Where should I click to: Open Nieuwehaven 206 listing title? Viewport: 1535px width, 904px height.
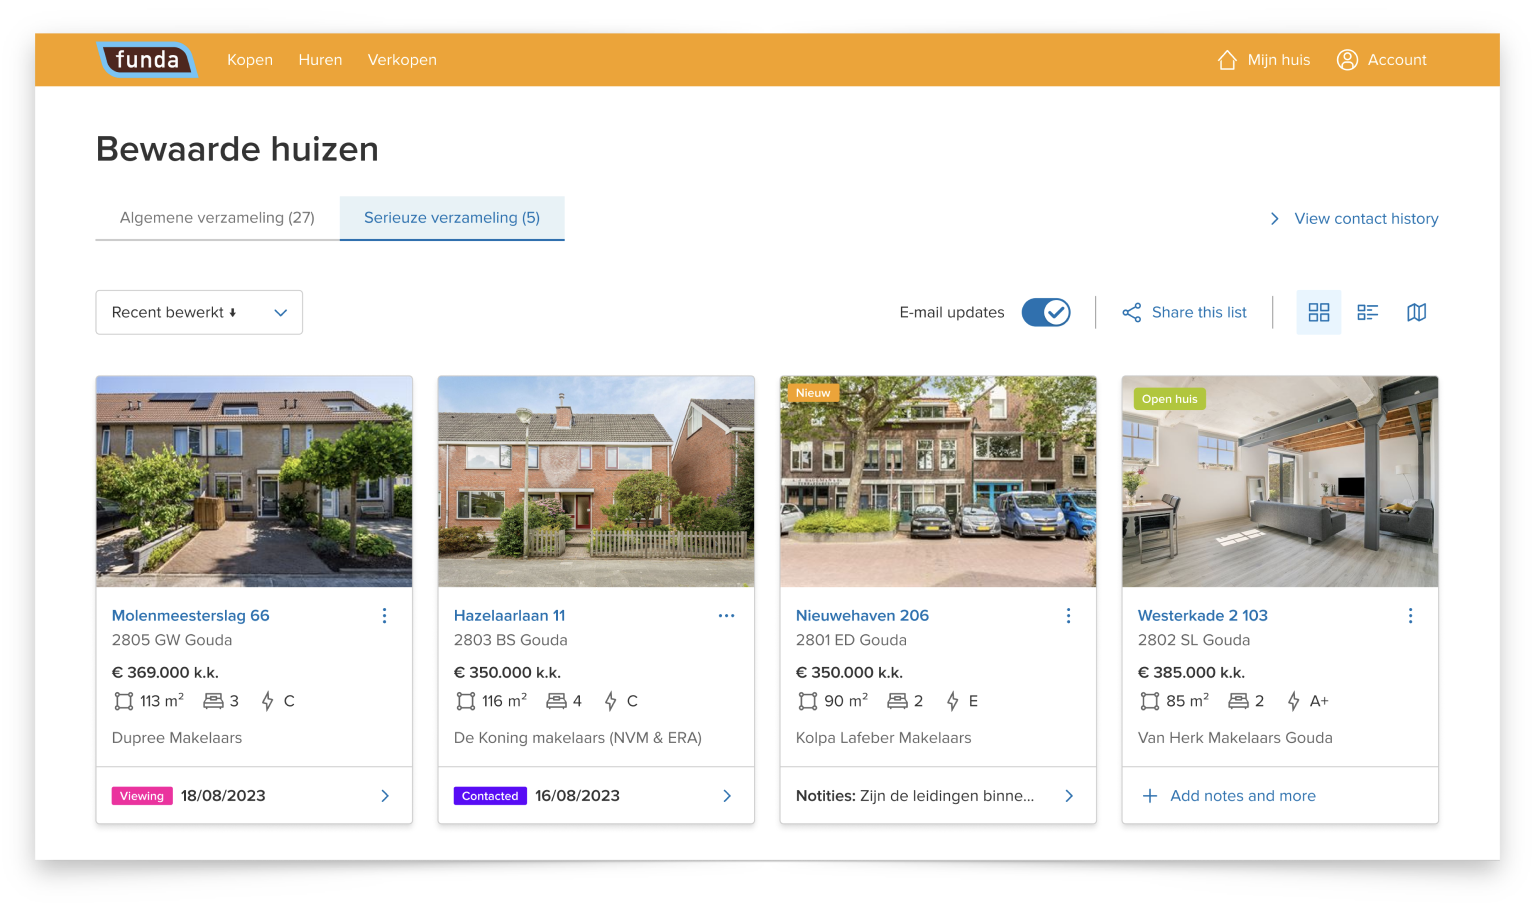[x=862, y=616]
